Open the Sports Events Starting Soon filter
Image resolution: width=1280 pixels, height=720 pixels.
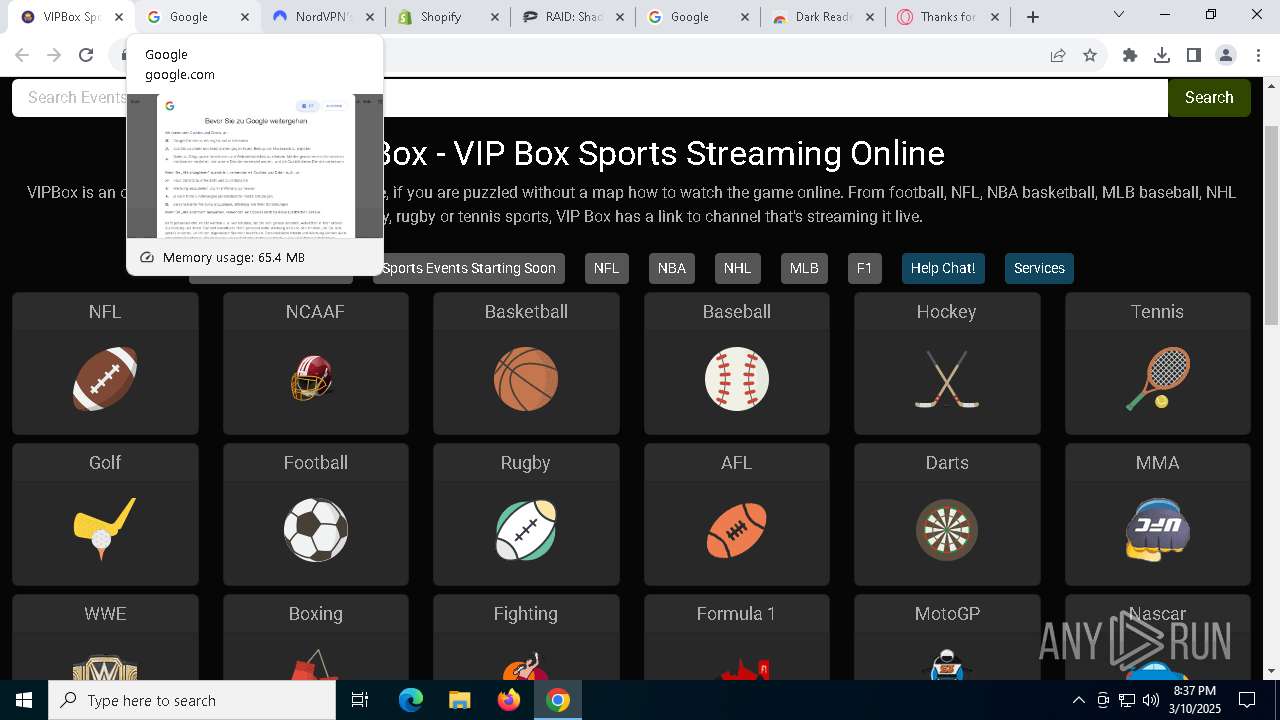(x=468, y=268)
